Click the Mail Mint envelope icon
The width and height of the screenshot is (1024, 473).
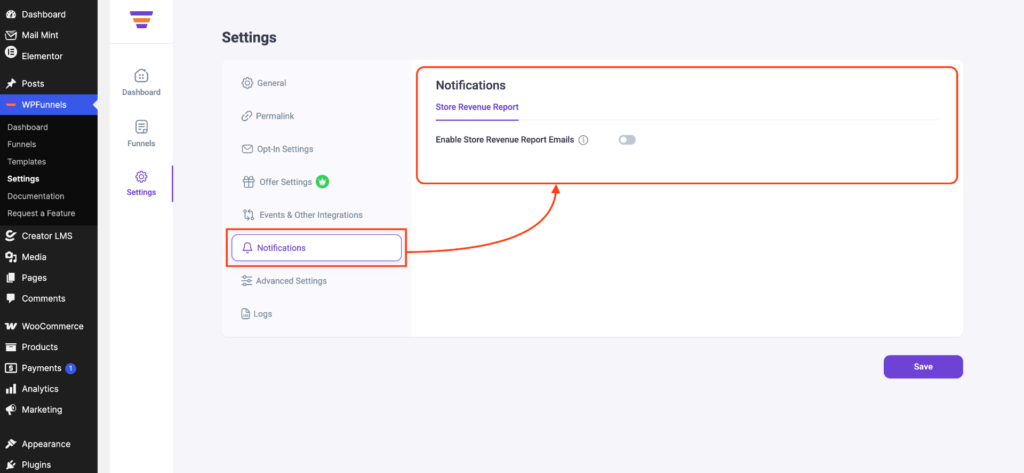click(x=10, y=35)
